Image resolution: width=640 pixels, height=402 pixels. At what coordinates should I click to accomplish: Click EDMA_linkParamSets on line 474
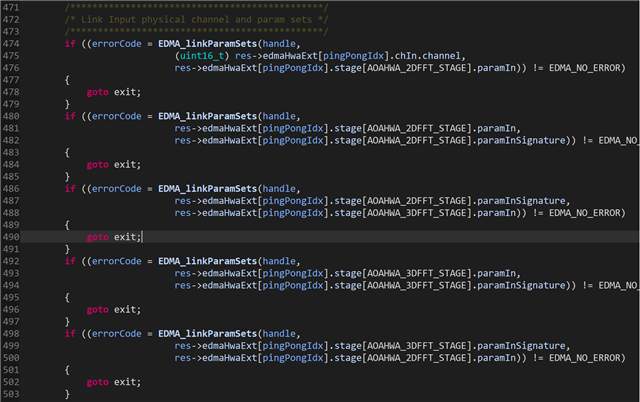[x=207, y=44]
